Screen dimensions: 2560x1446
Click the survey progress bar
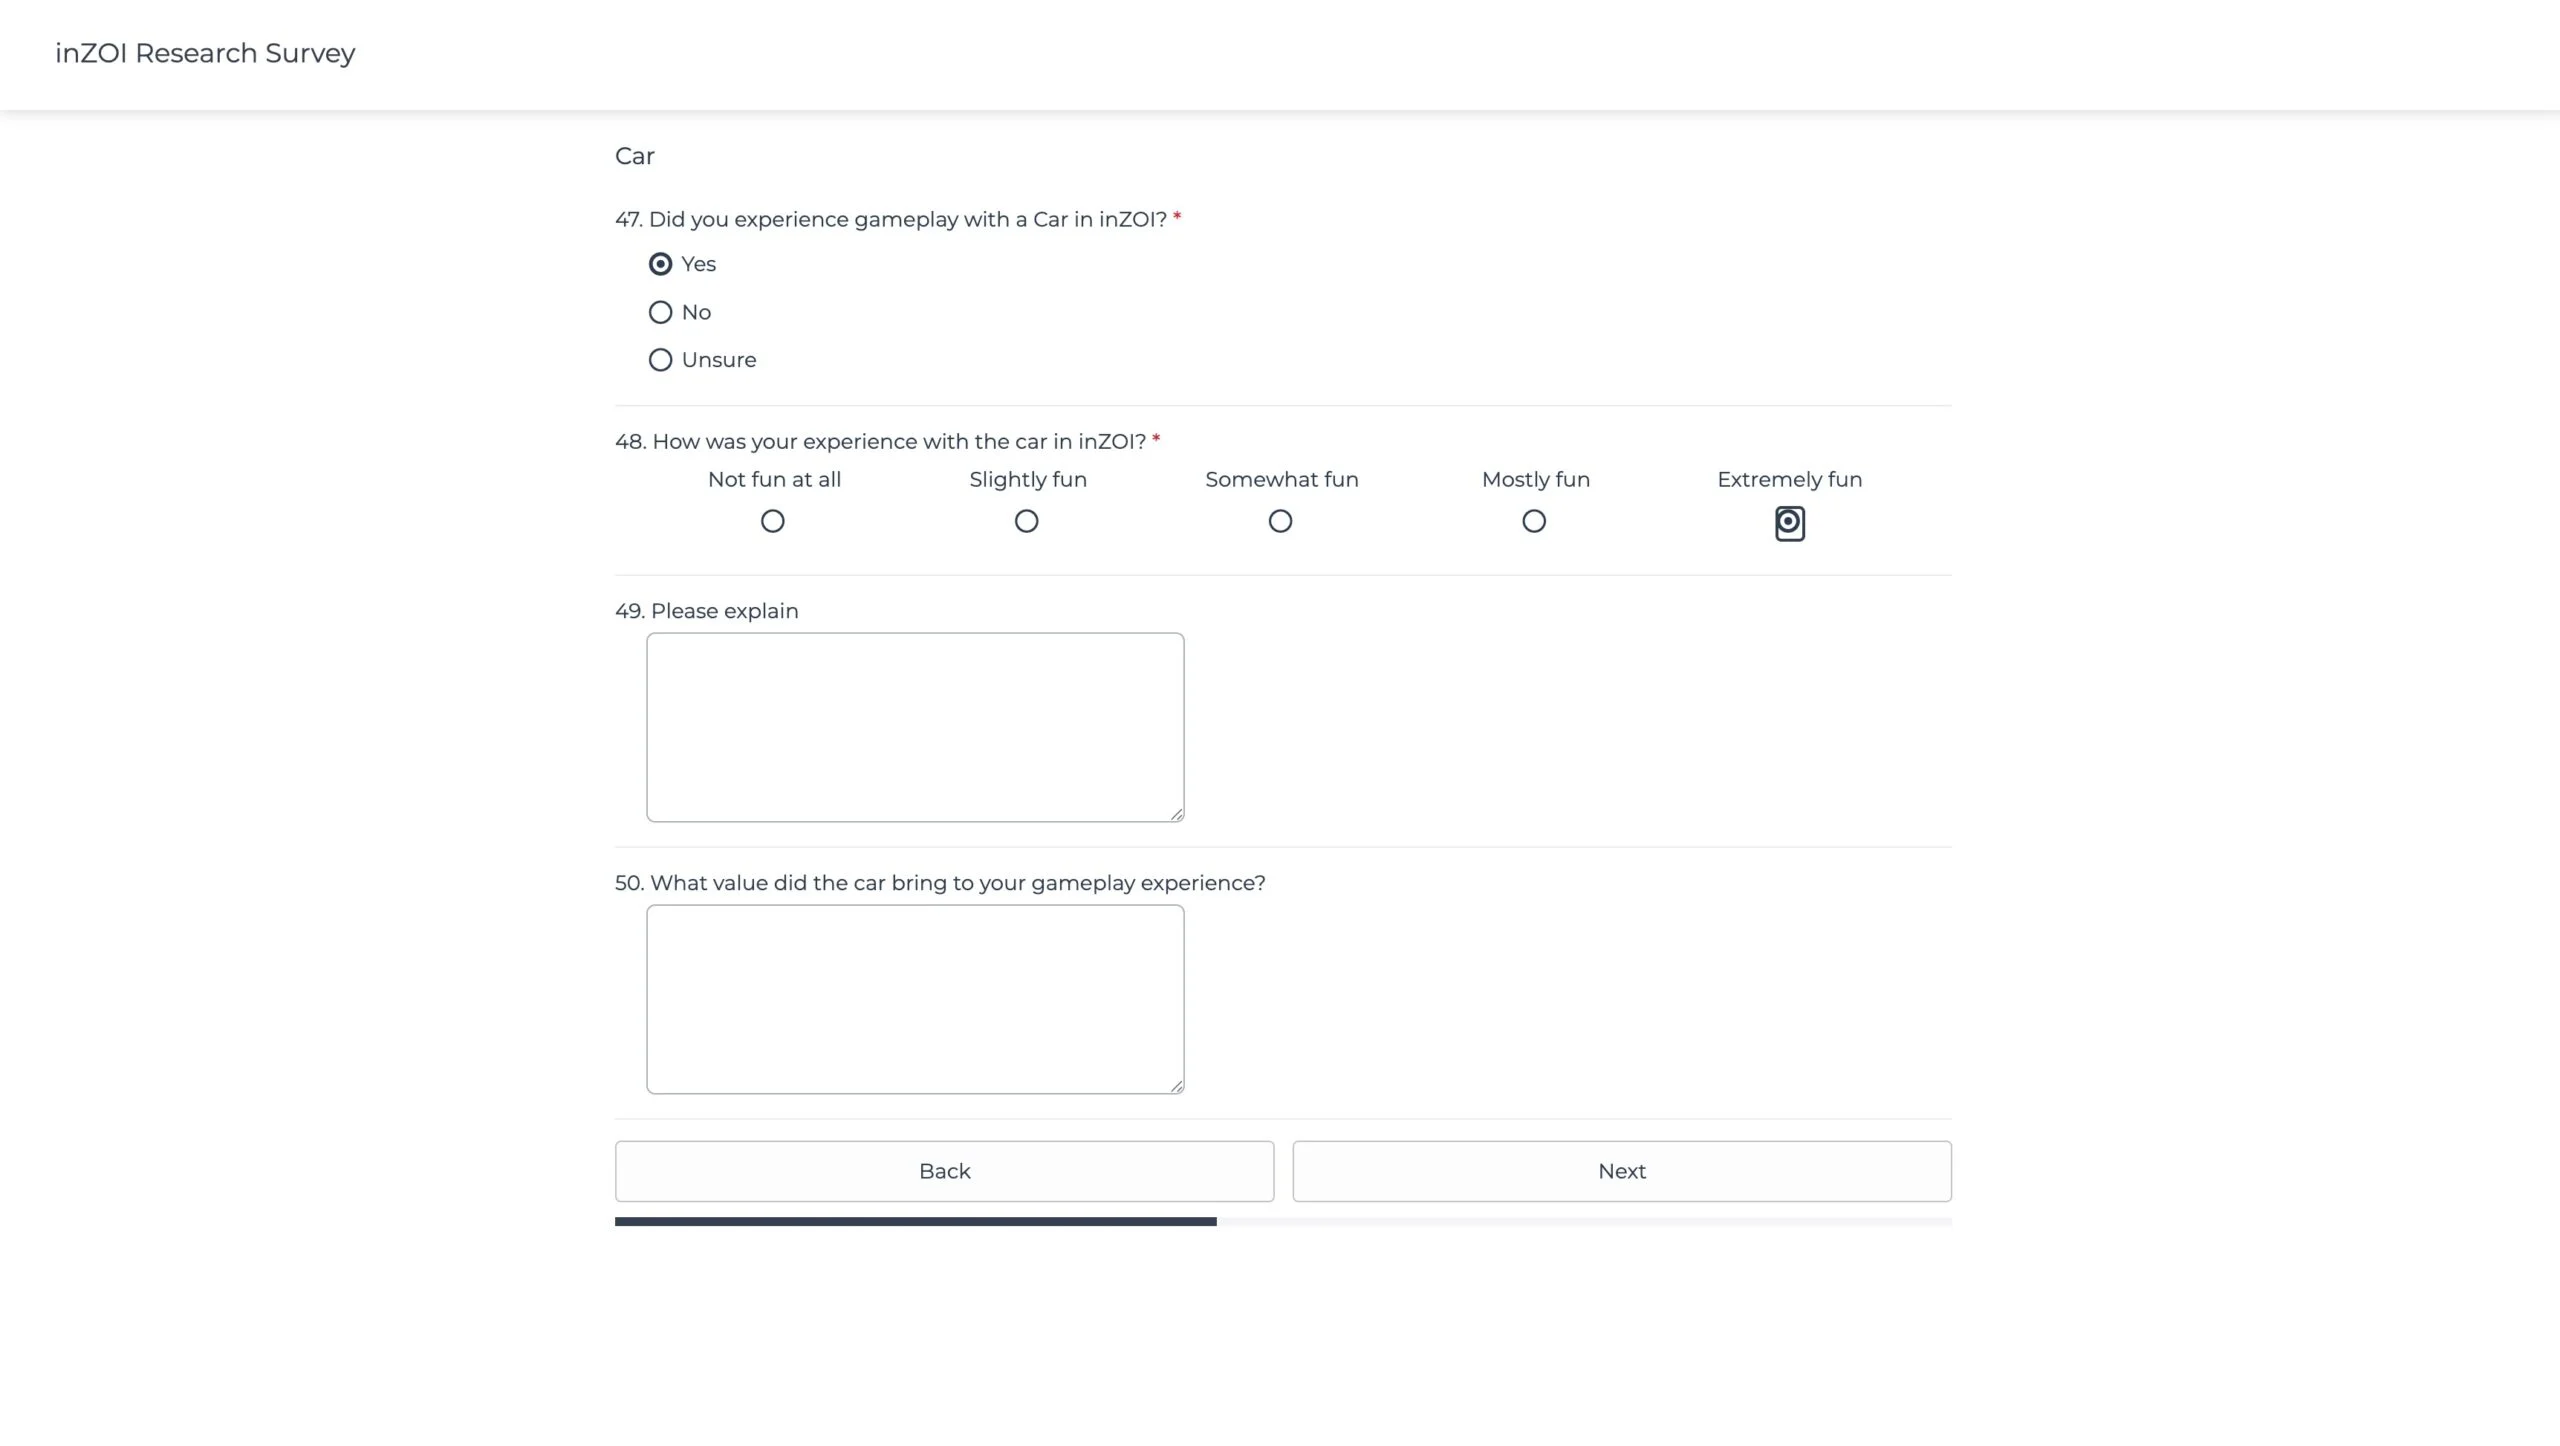1283,1221
